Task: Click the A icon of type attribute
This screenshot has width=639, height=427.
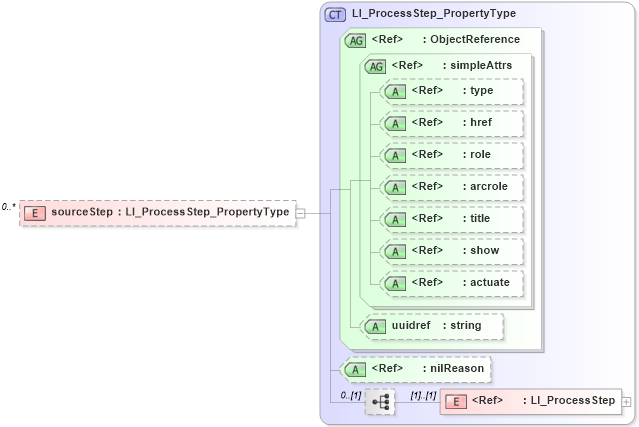Action: click(x=395, y=92)
